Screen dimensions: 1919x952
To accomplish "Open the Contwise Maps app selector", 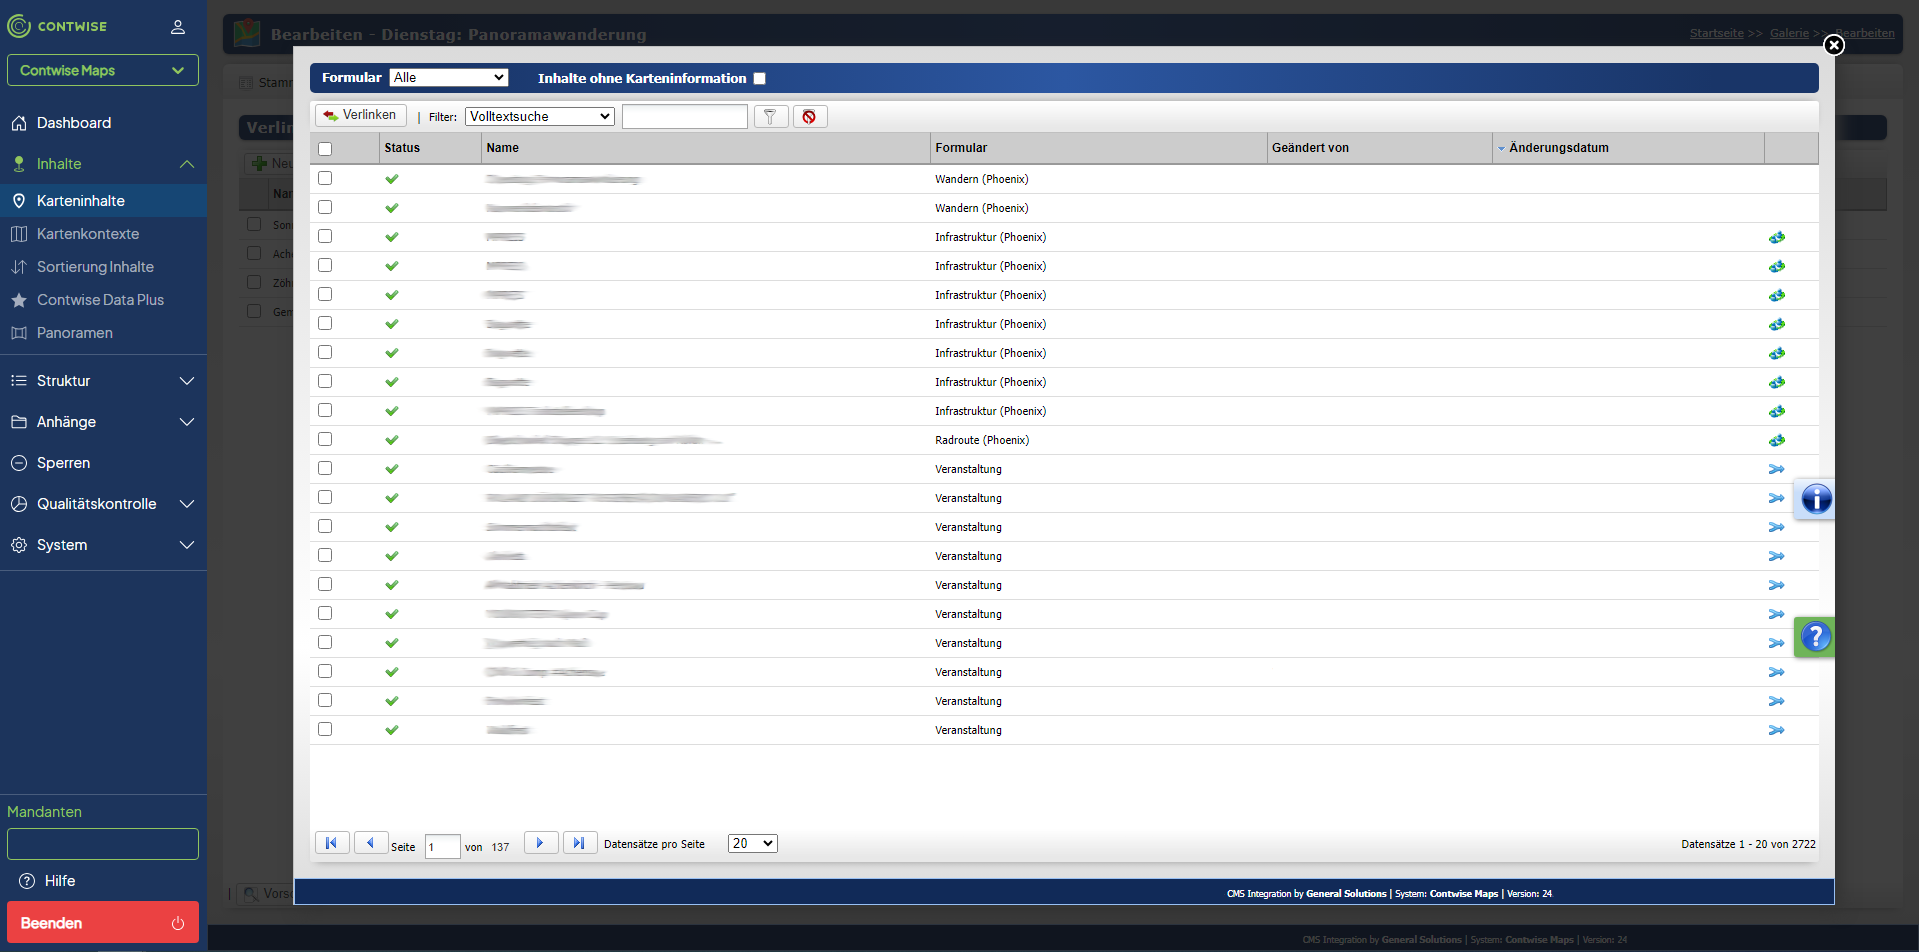I will click(103, 70).
